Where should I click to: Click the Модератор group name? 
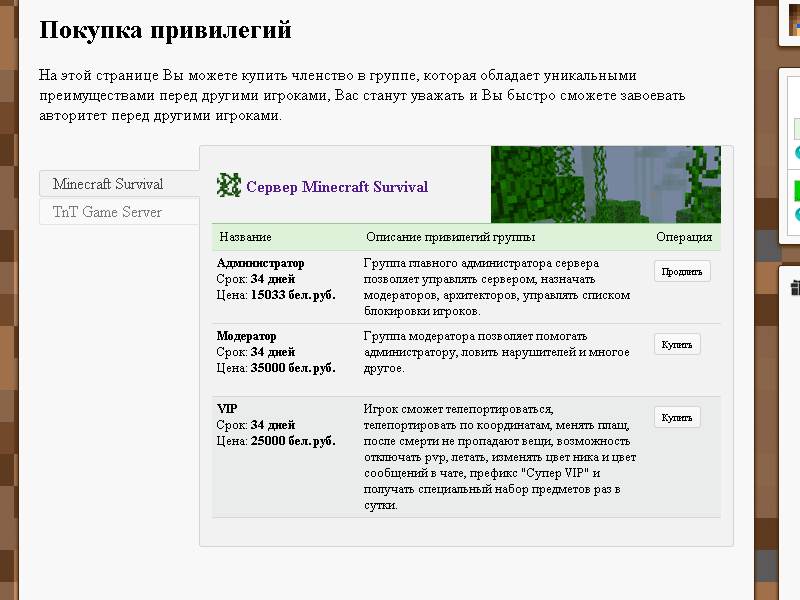(x=246, y=336)
